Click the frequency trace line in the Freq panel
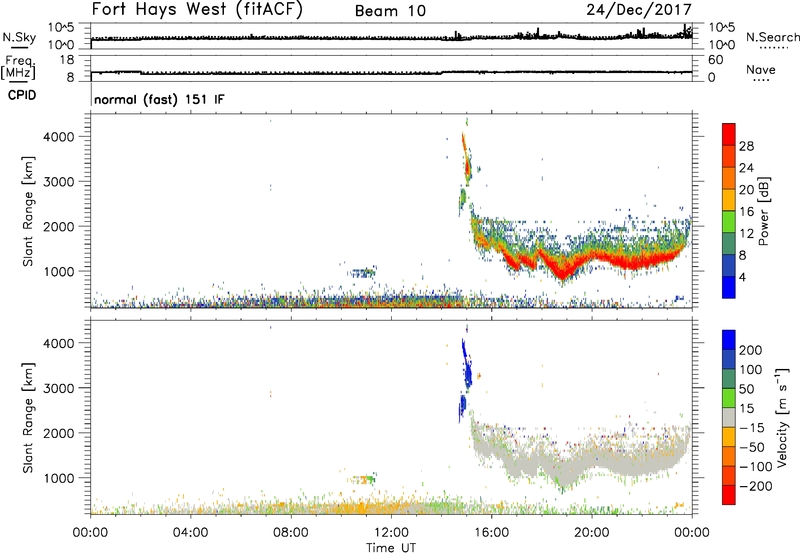Viewport: 800px width, 554px height. [391, 73]
